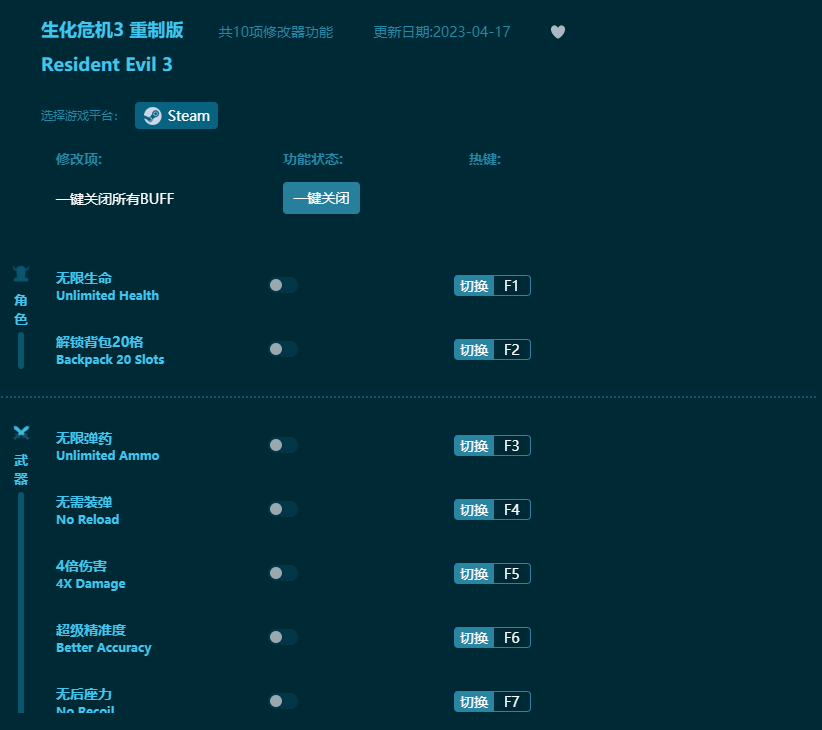Viewport: 822px width, 730px height.
Task: Toggle the No Recoil switch
Action: (x=283, y=701)
